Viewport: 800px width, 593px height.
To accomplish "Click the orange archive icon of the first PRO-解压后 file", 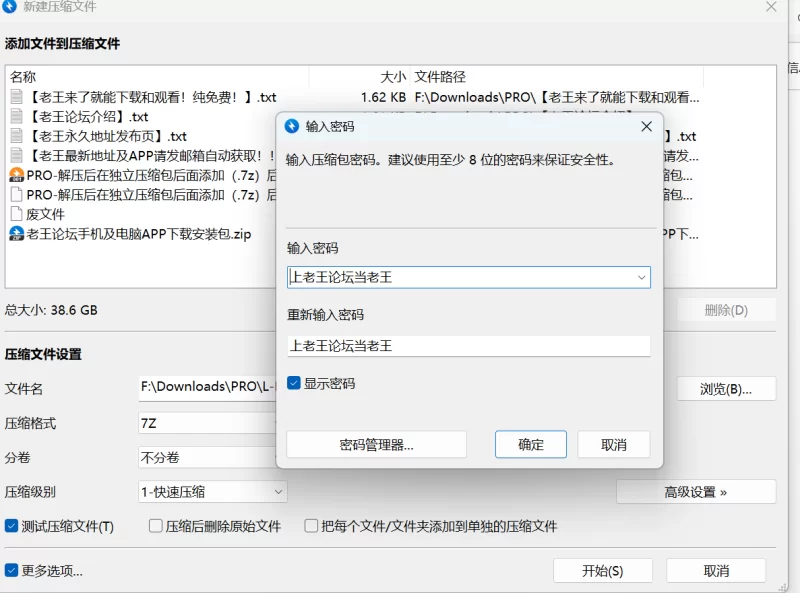I will 16,175.
